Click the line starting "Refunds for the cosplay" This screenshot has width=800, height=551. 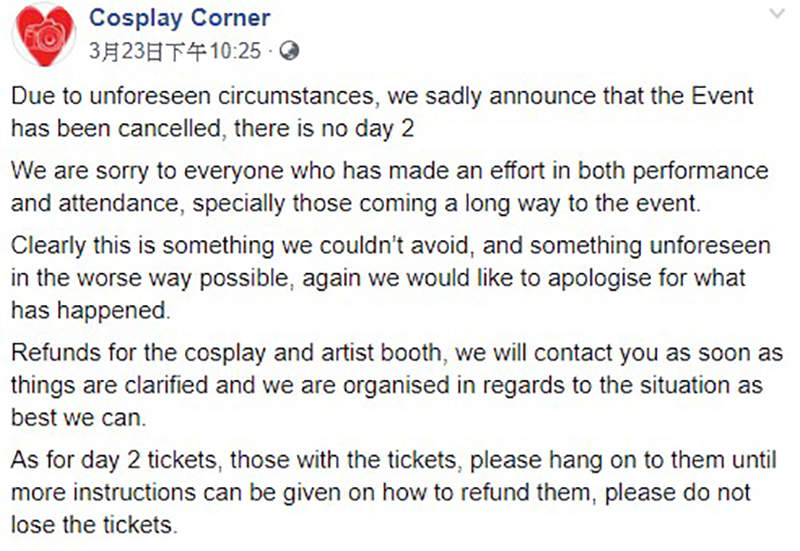(397, 355)
